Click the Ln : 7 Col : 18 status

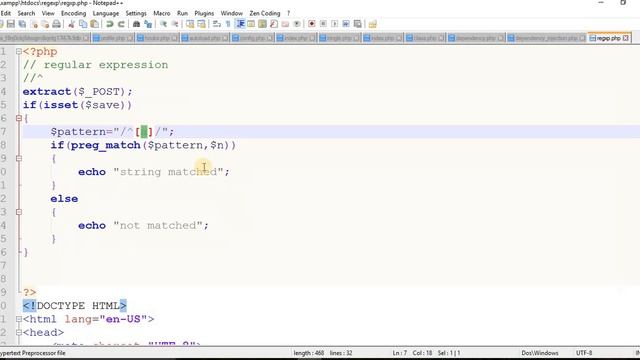412,353
